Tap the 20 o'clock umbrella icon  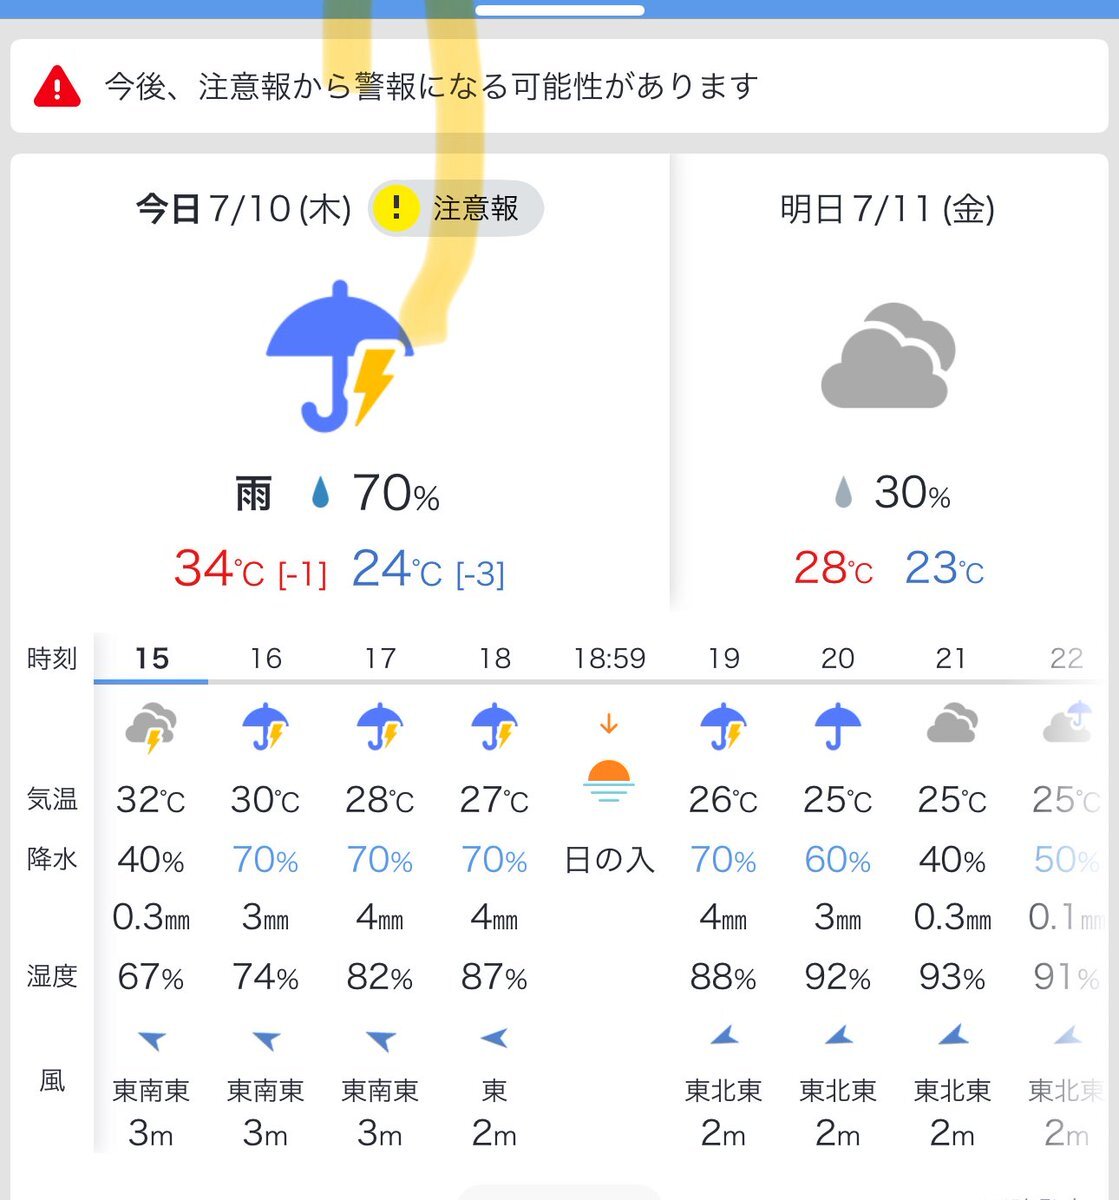(x=838, y=727)
